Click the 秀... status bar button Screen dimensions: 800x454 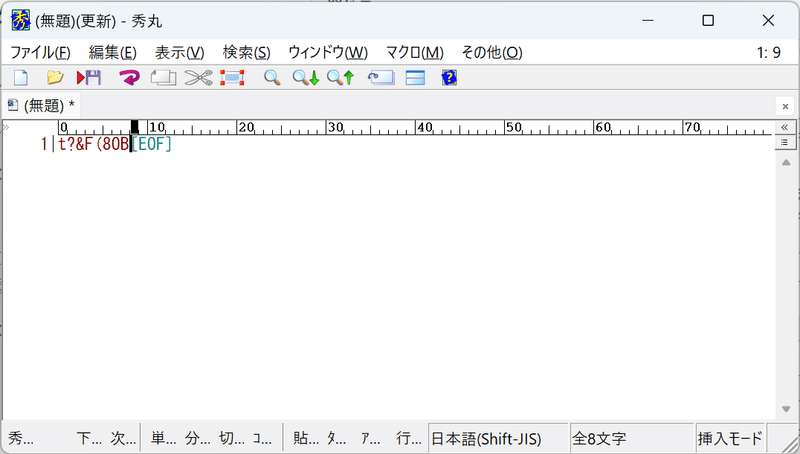click(21, 438)
